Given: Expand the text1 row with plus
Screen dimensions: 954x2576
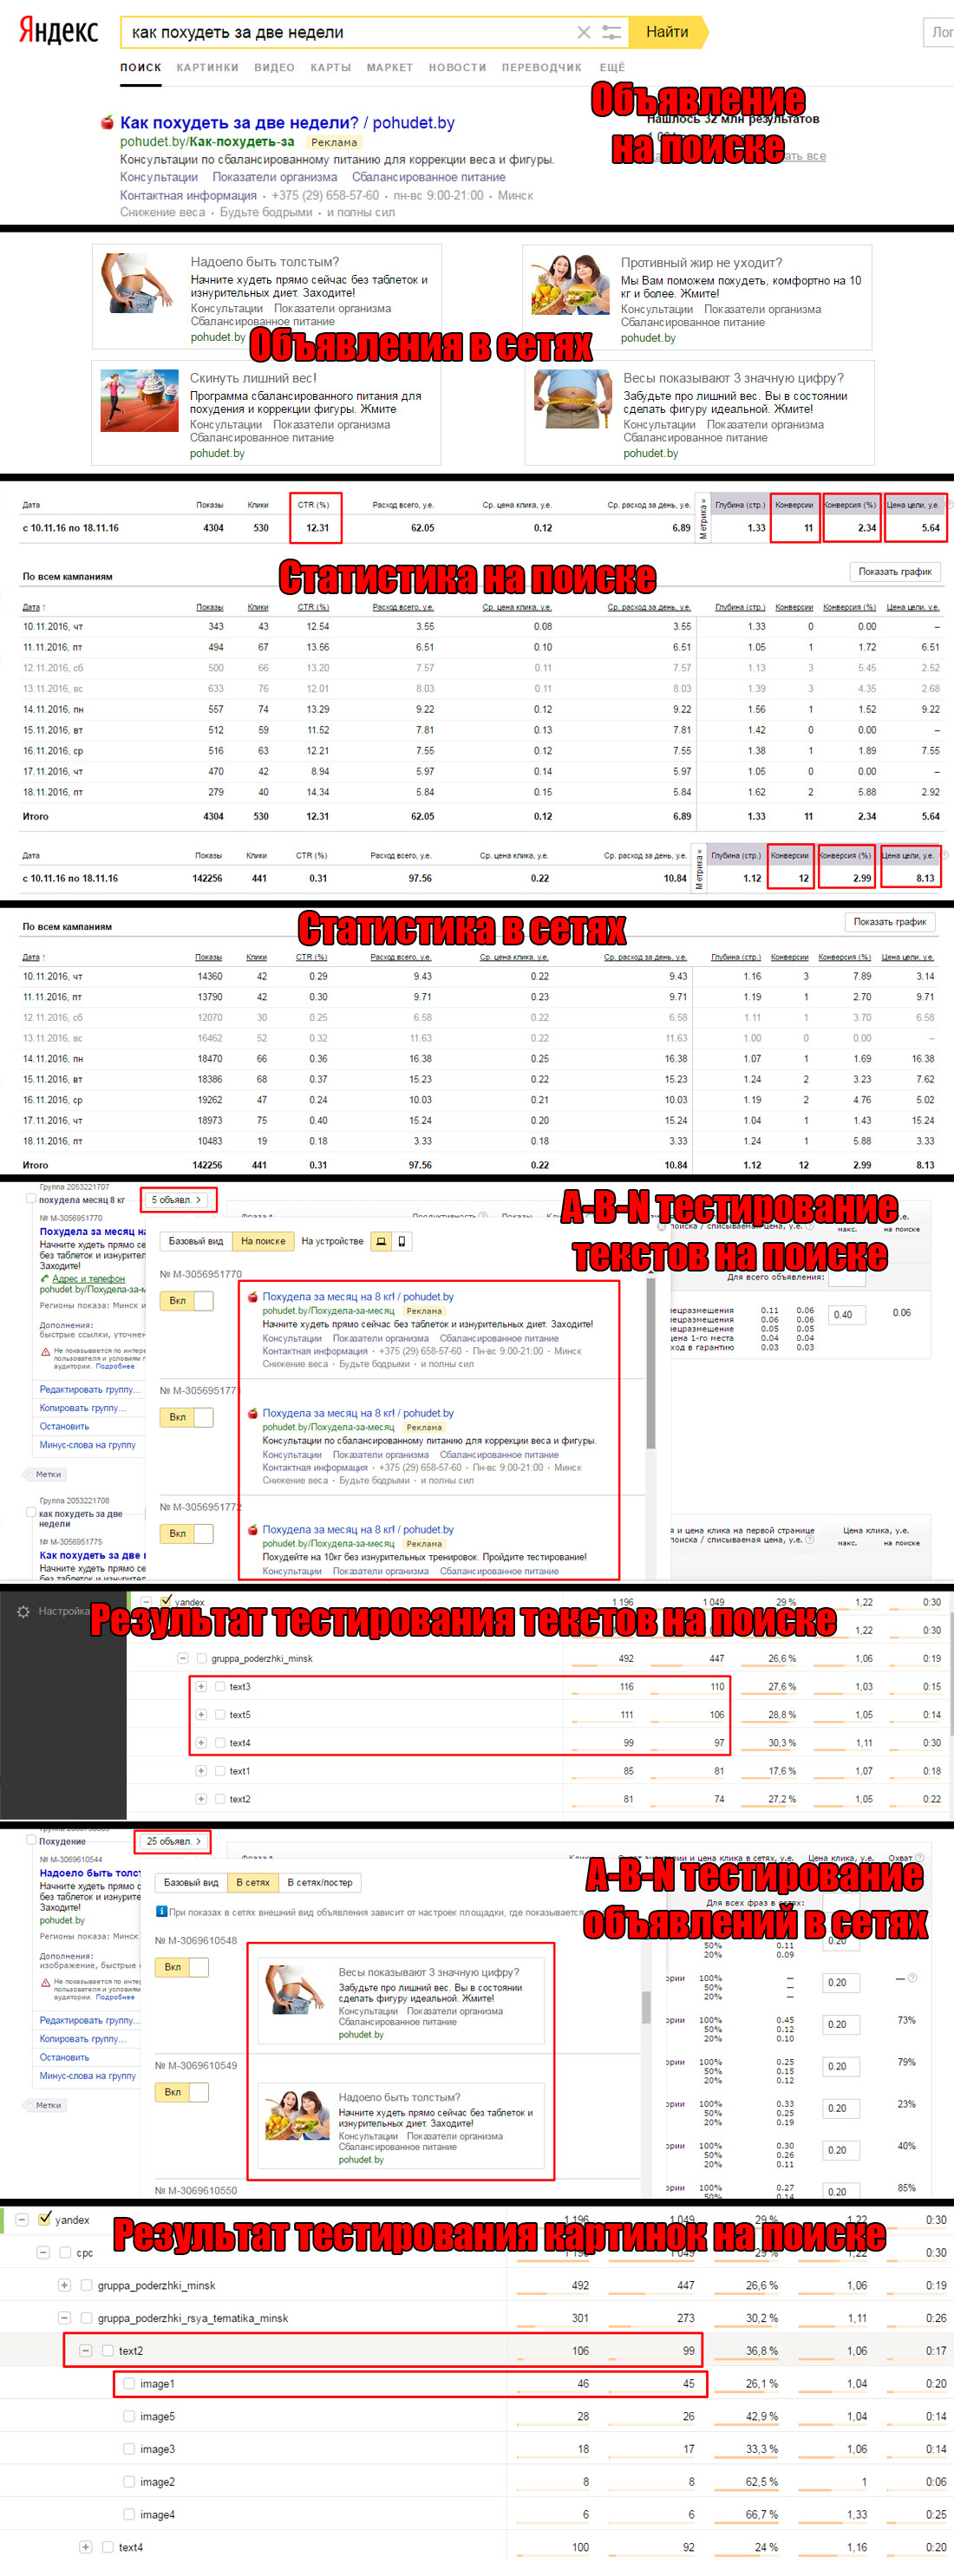Looking at the screenshot, I should click(x=201, y=1770).
